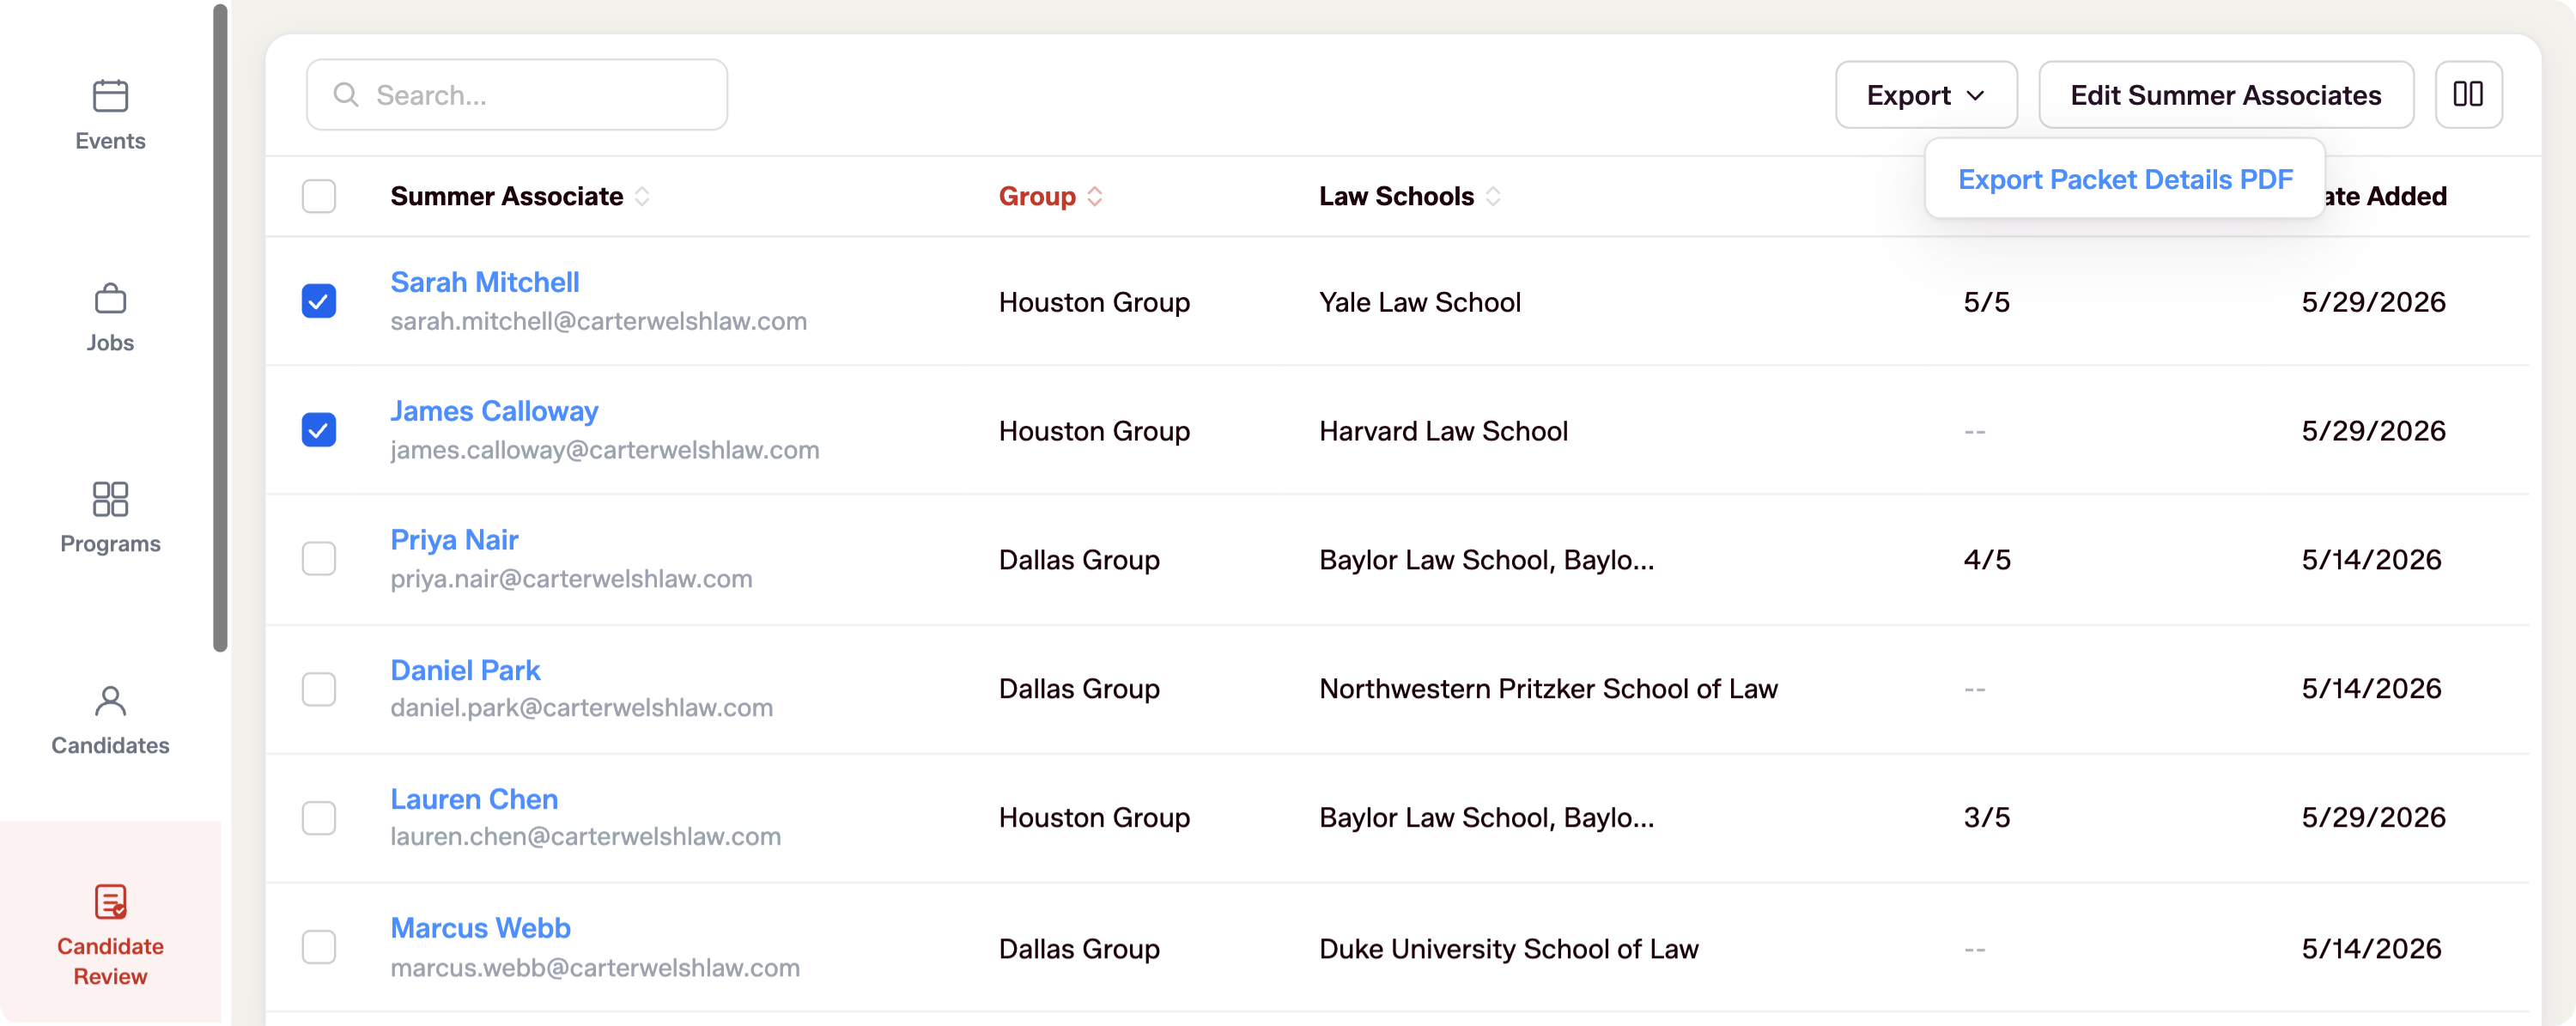Uncheck James Calloway's row checkbox
The width and height of the screenshot is (2576, 1026).
point(319,430)
